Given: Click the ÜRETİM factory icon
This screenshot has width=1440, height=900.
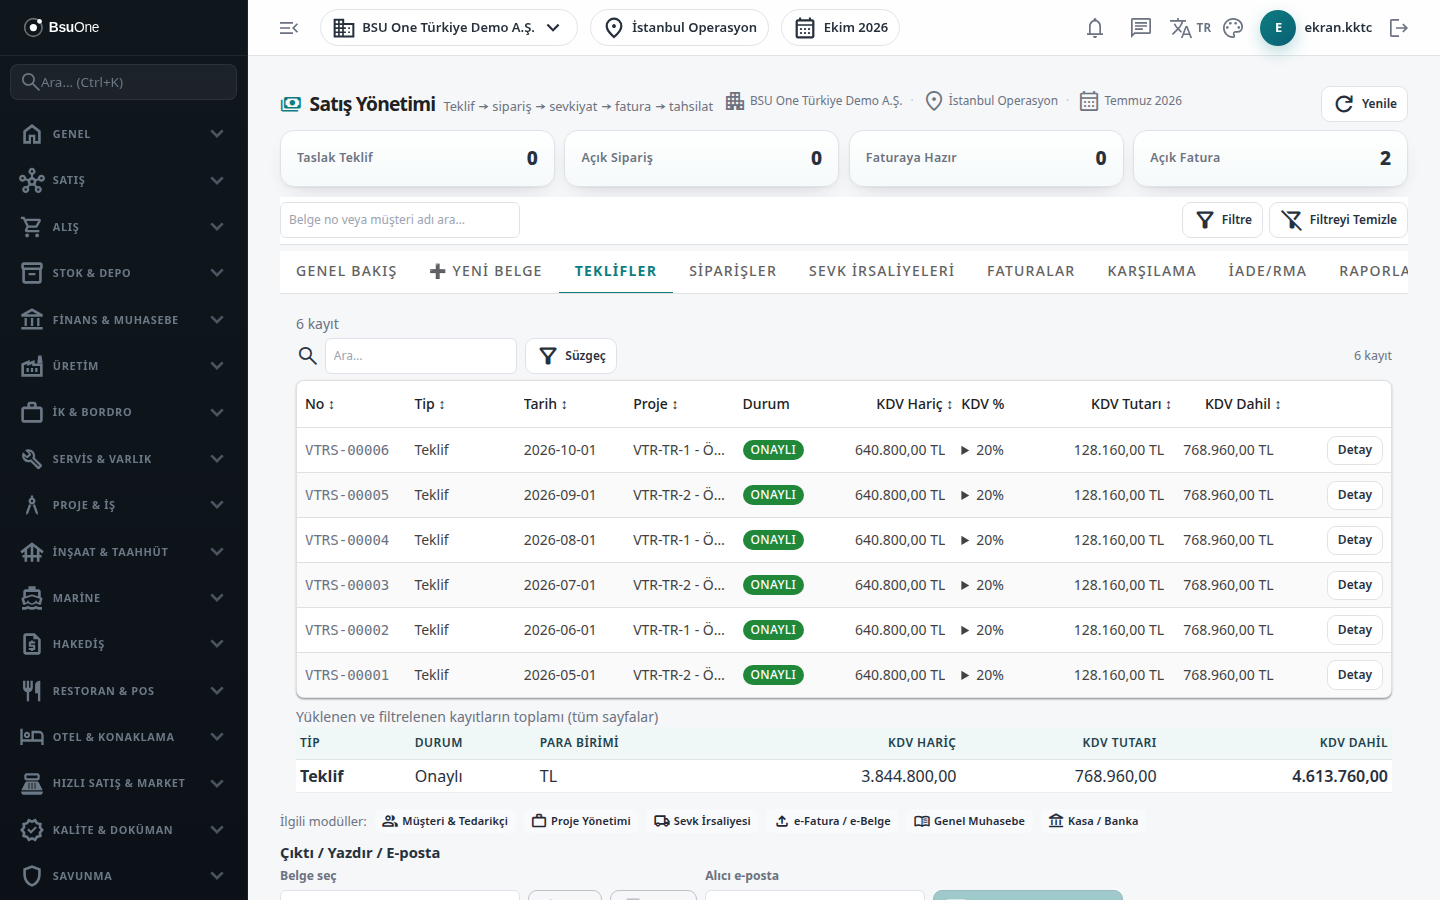Looking at the screenshot, I should pos(32,366).
